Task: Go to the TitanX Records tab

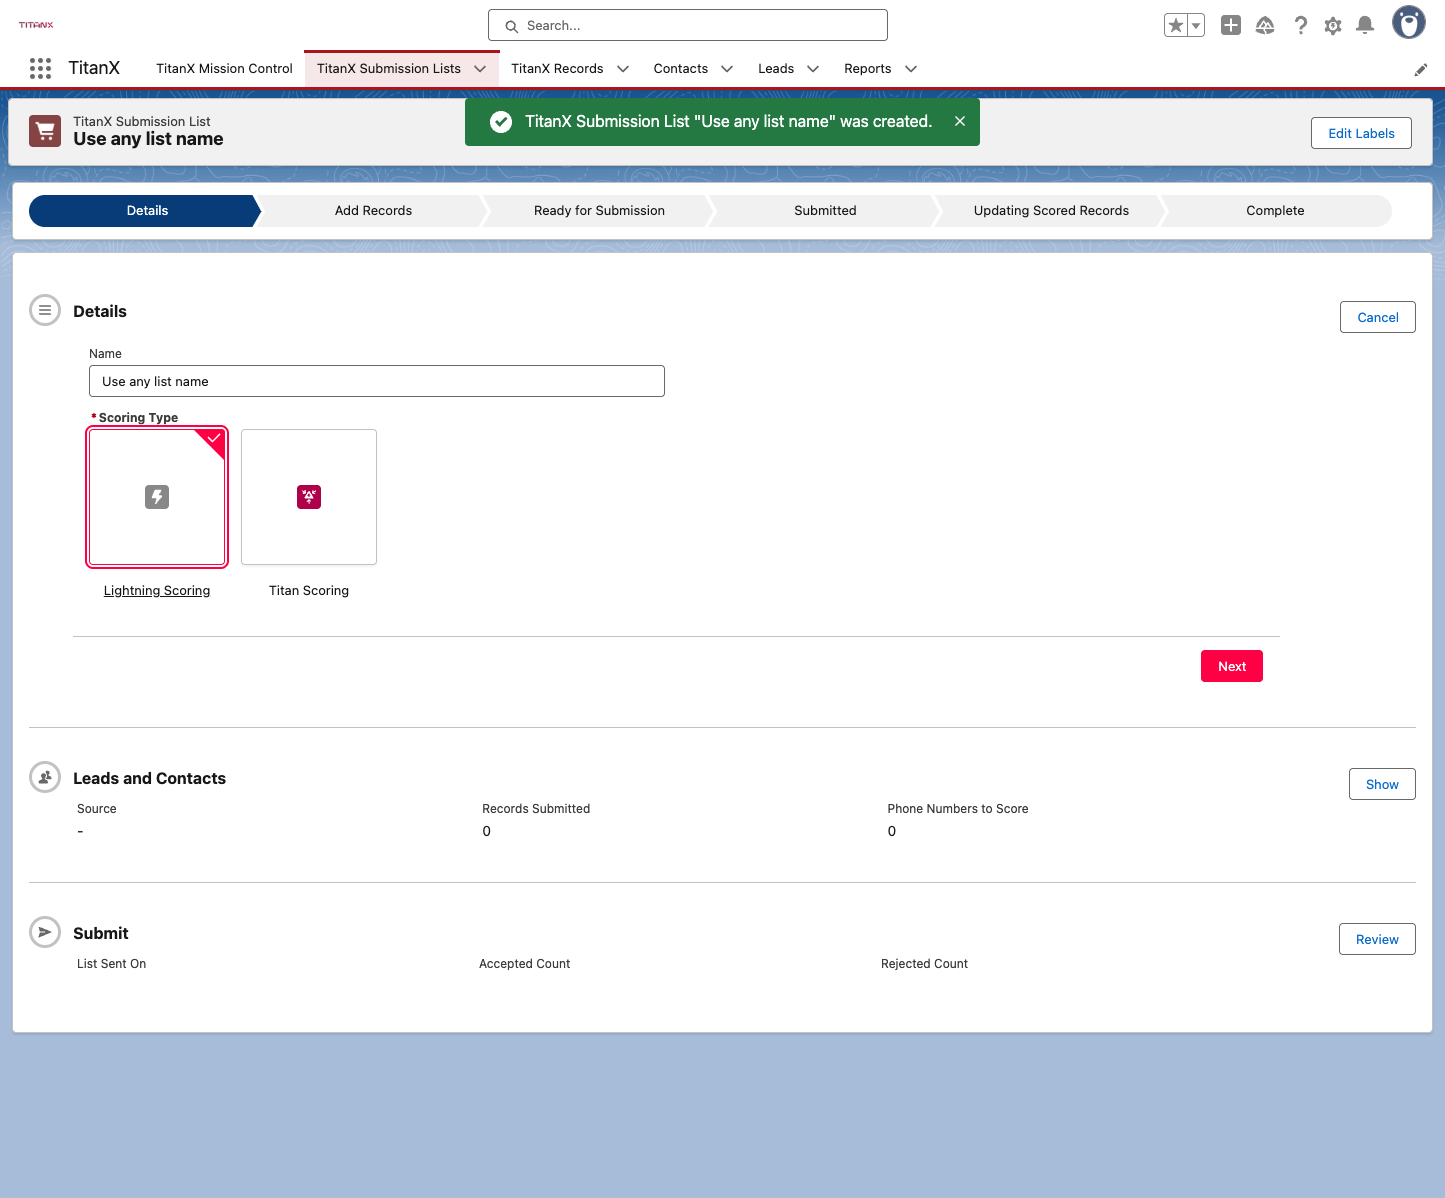Action: click(557, 69)
